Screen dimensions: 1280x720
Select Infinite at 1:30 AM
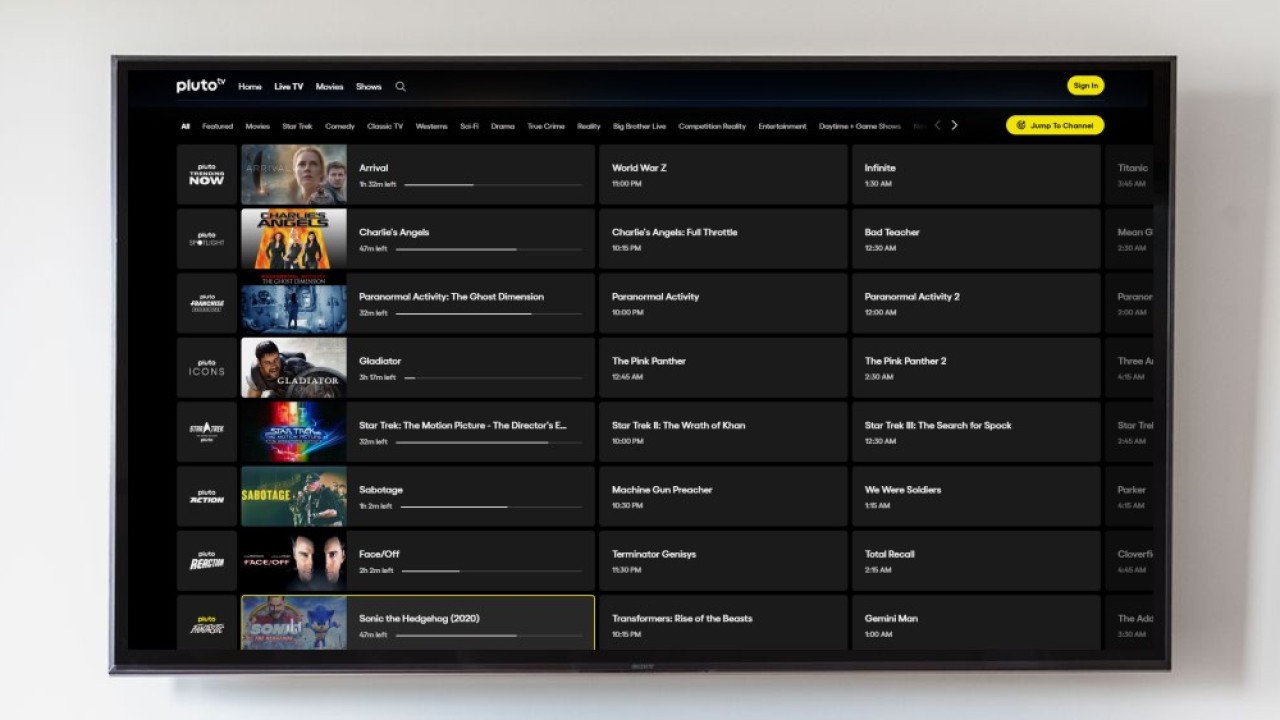[976, 175]
